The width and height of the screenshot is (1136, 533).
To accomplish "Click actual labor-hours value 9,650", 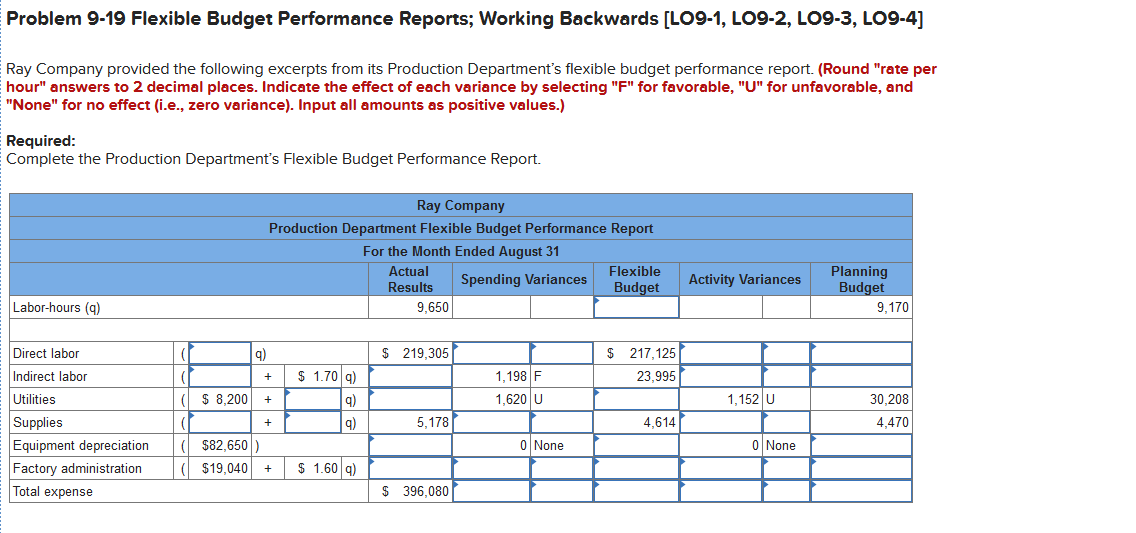I will click(433, 308).
